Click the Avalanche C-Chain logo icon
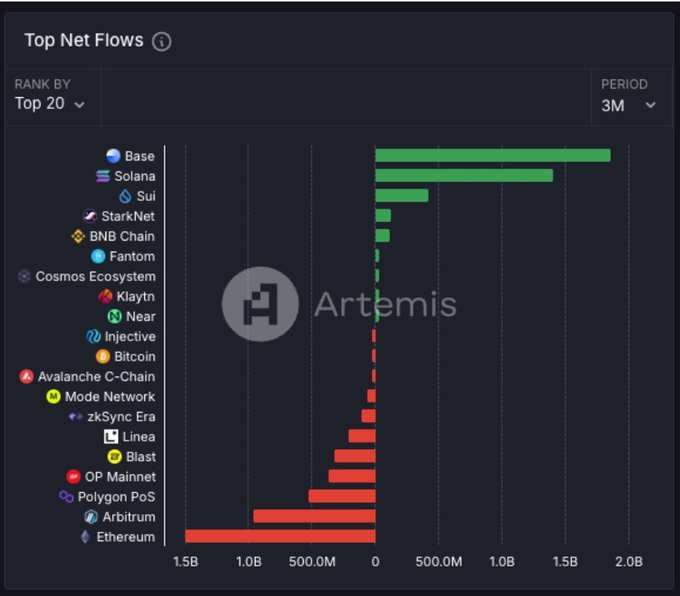Viewport: 680px width, 596px height. (26, 377)
